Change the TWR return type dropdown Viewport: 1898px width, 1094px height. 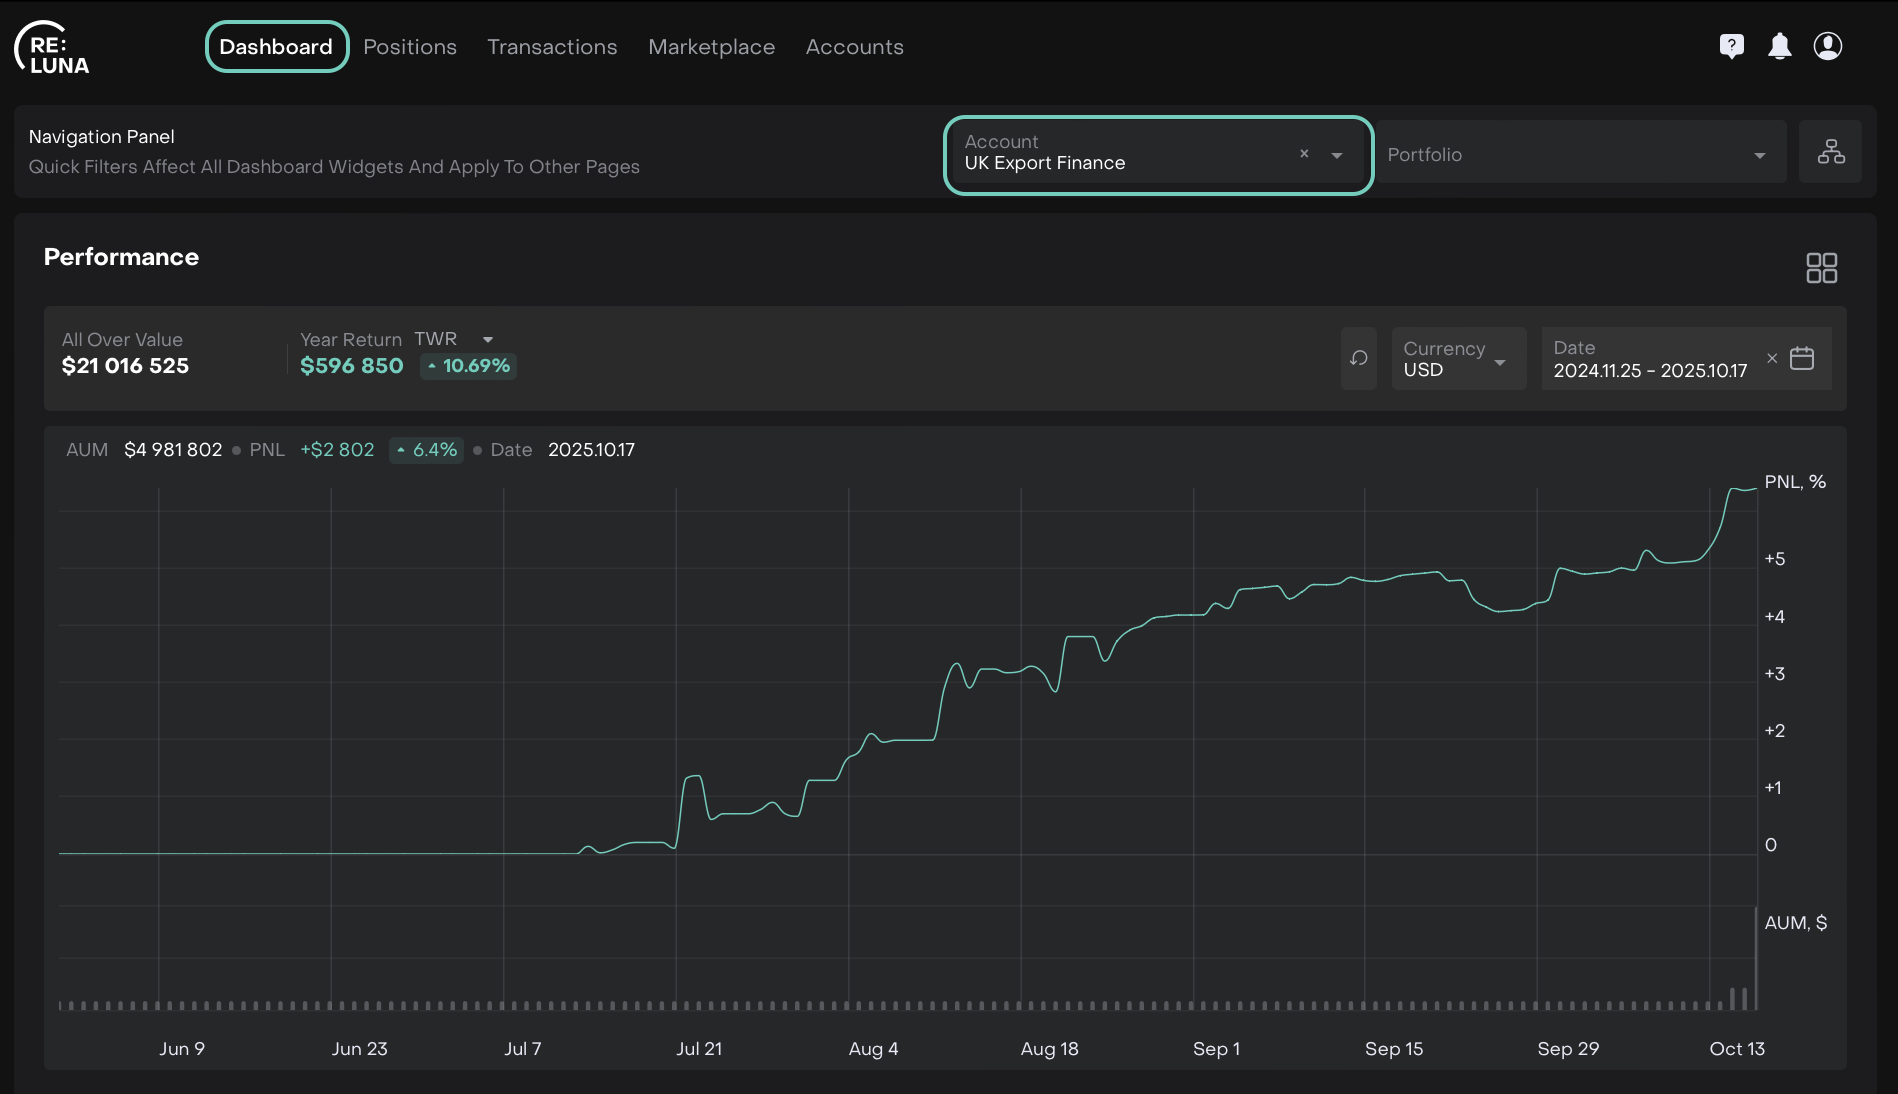coord(487,340)
